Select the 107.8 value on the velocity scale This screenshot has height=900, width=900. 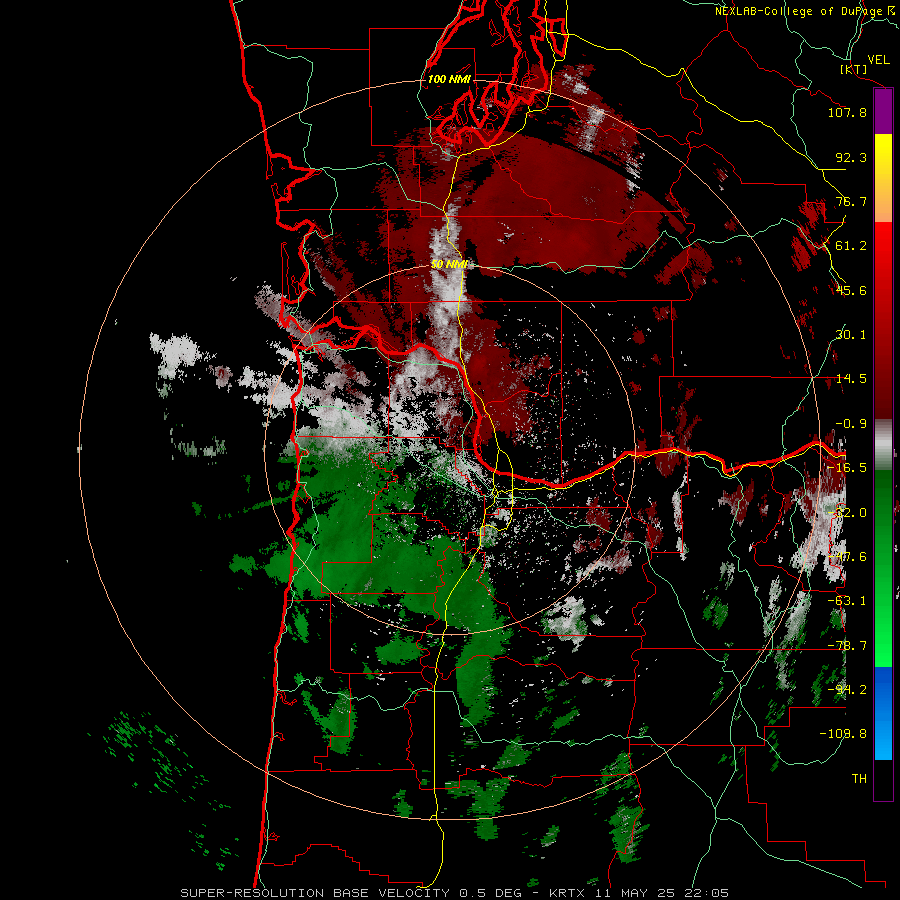tap(847, 112)
